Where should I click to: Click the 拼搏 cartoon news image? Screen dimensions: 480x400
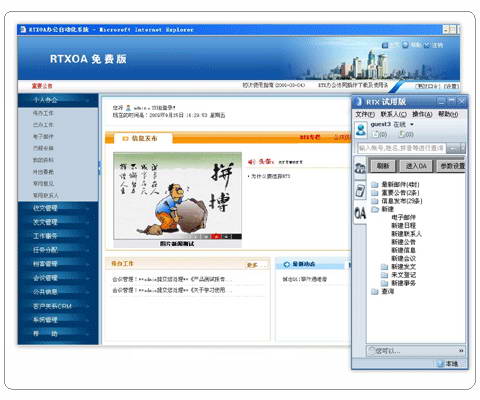(x=177, y=196)
